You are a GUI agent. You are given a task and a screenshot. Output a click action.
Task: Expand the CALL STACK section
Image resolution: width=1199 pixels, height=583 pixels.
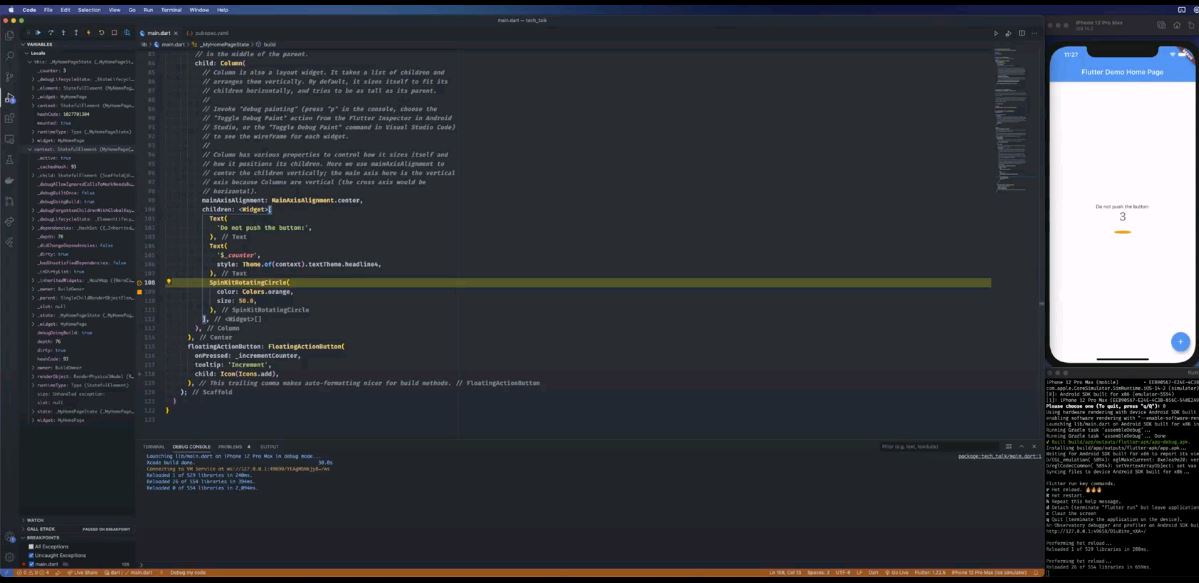pos(41,529)
